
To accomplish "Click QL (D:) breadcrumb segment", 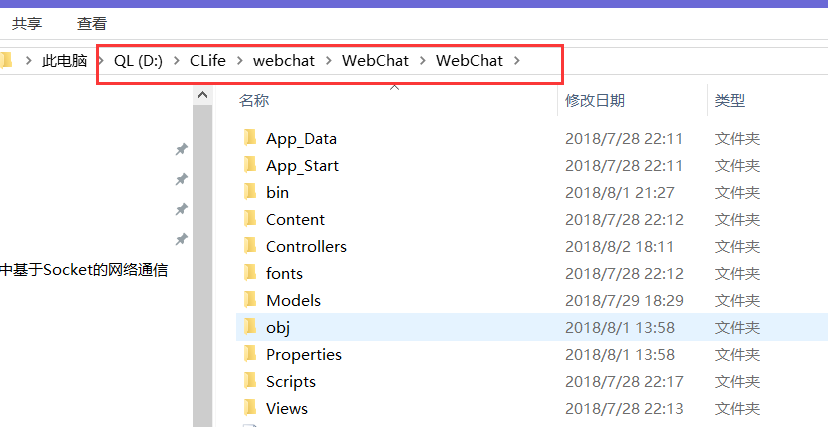I will pos(138,61).
